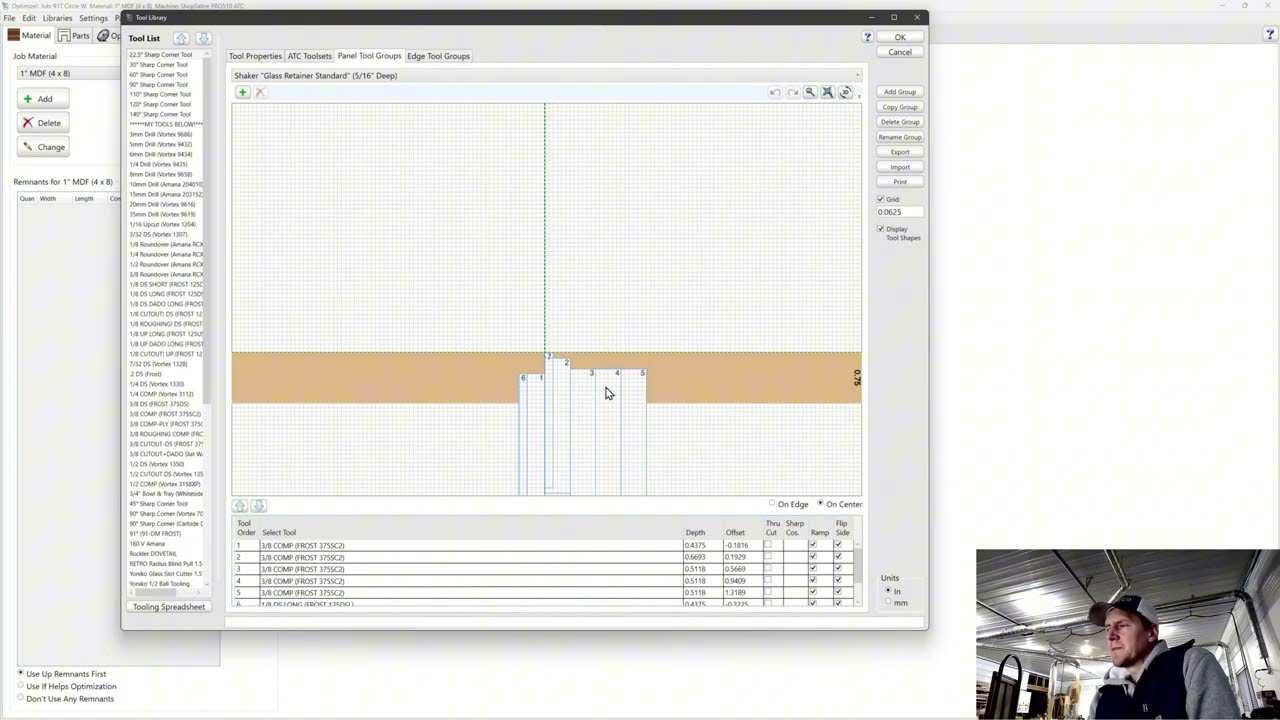This screenshot has width=1280, height=720.
Task: Undo the last change in the tool group view
Action: (775, 92)
